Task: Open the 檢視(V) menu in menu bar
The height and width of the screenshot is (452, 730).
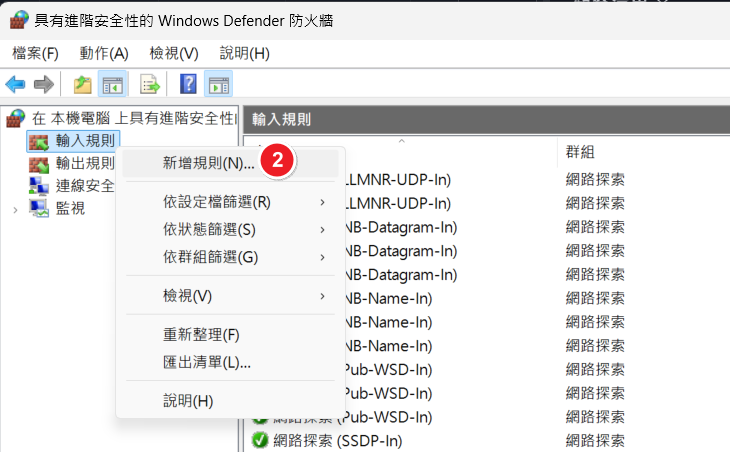Action: click(174, 54)
